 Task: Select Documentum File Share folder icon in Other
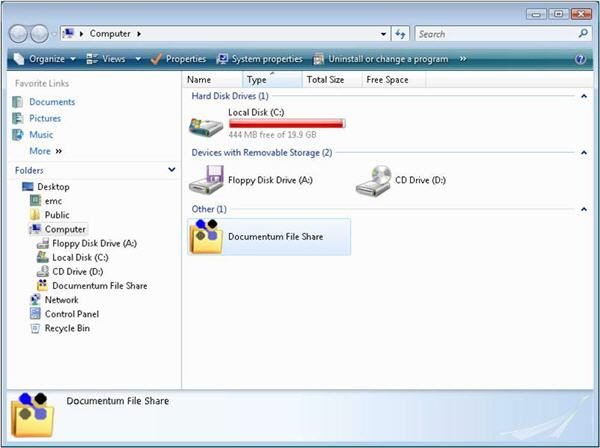tap(206, 236)
